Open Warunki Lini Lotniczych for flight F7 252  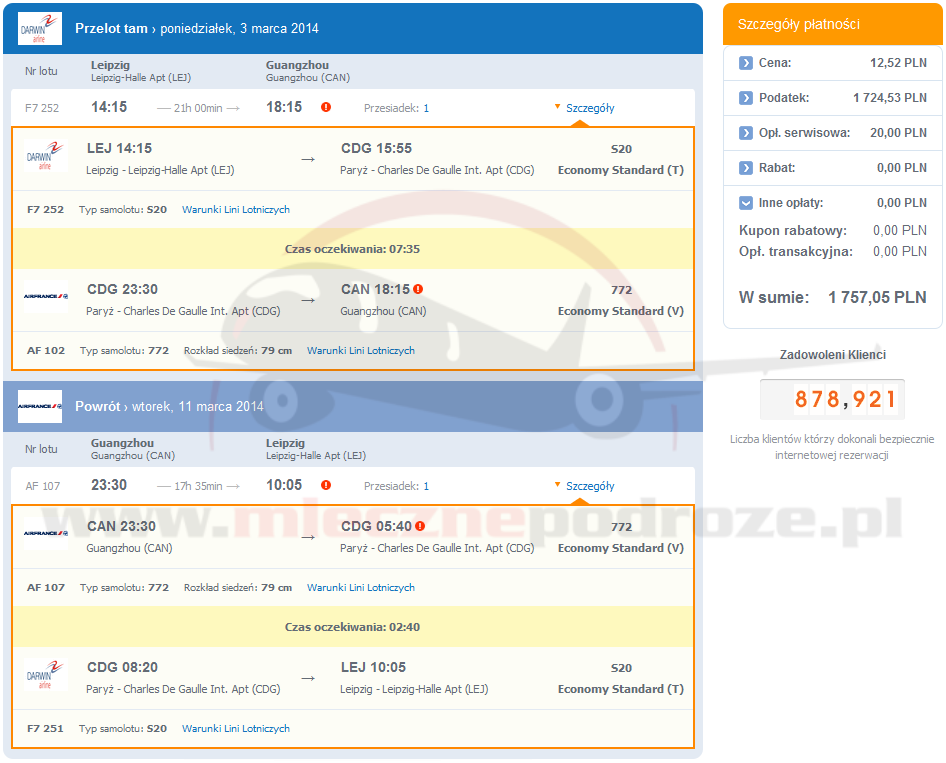(x=236, y=210)
